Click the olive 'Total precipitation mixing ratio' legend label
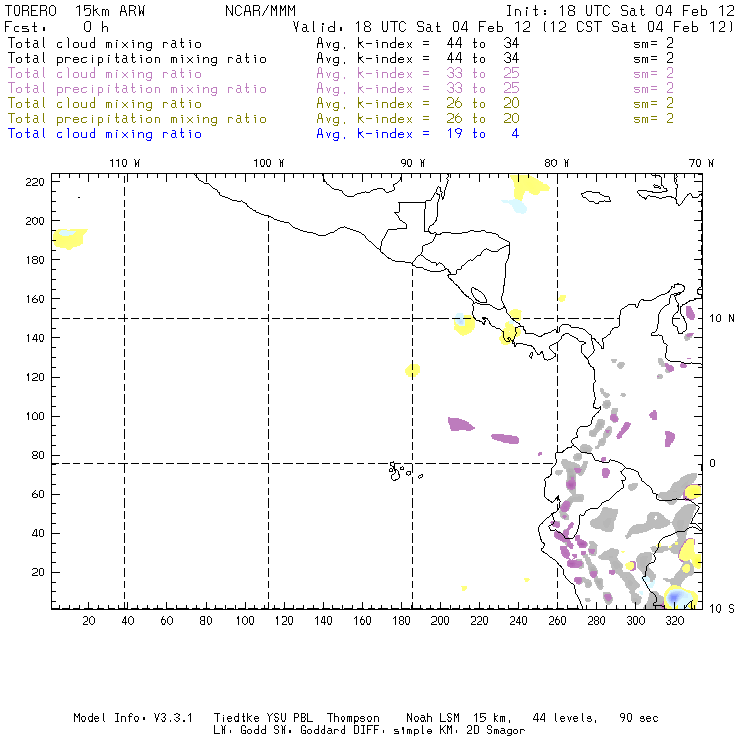Viewport: 740px width, 740px height. click(137, 118)
